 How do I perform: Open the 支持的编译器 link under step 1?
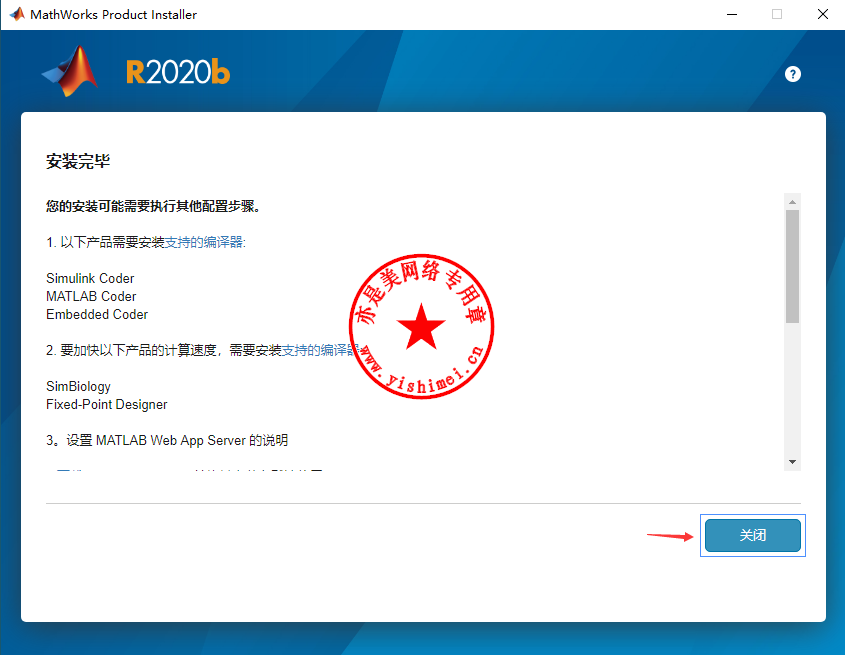pyautogui.click(x=205, y=243)
